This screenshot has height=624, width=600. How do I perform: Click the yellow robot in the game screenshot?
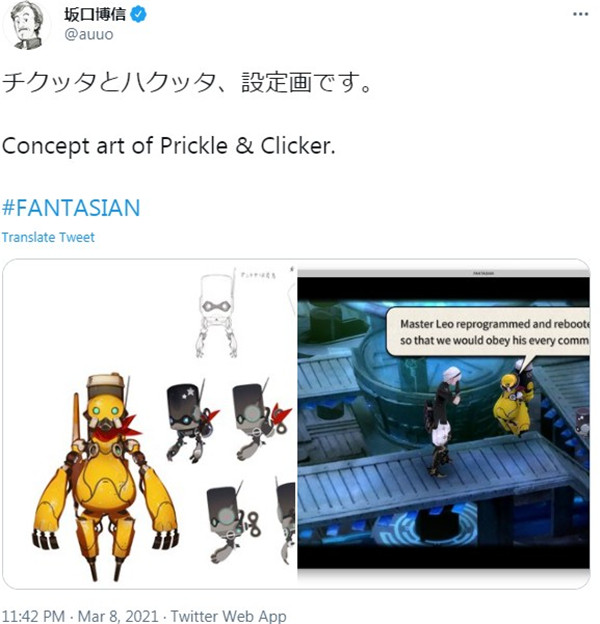point(512,404)
